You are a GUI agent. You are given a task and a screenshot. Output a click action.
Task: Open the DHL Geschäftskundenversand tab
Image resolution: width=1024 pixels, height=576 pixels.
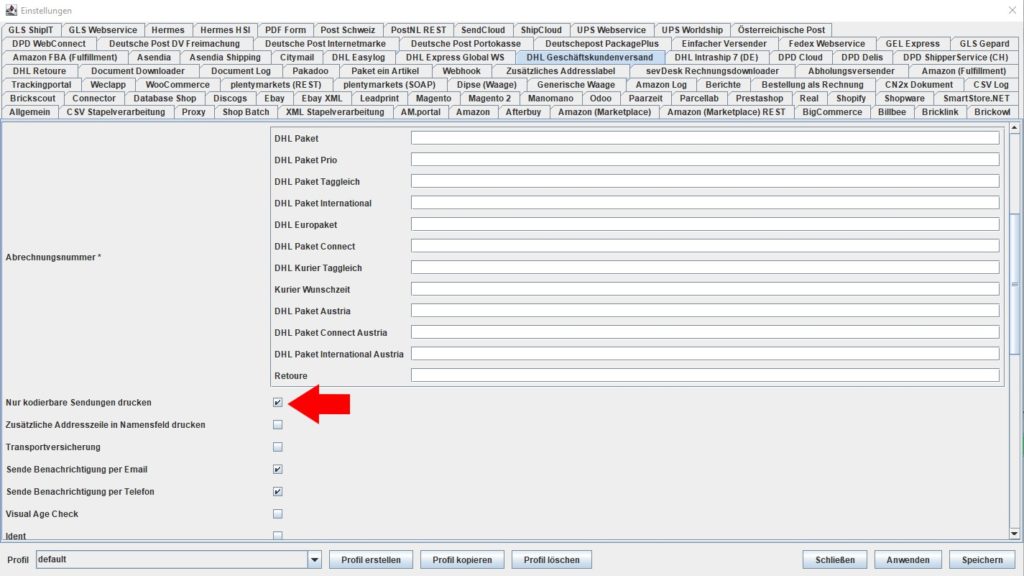coord(590,57)
